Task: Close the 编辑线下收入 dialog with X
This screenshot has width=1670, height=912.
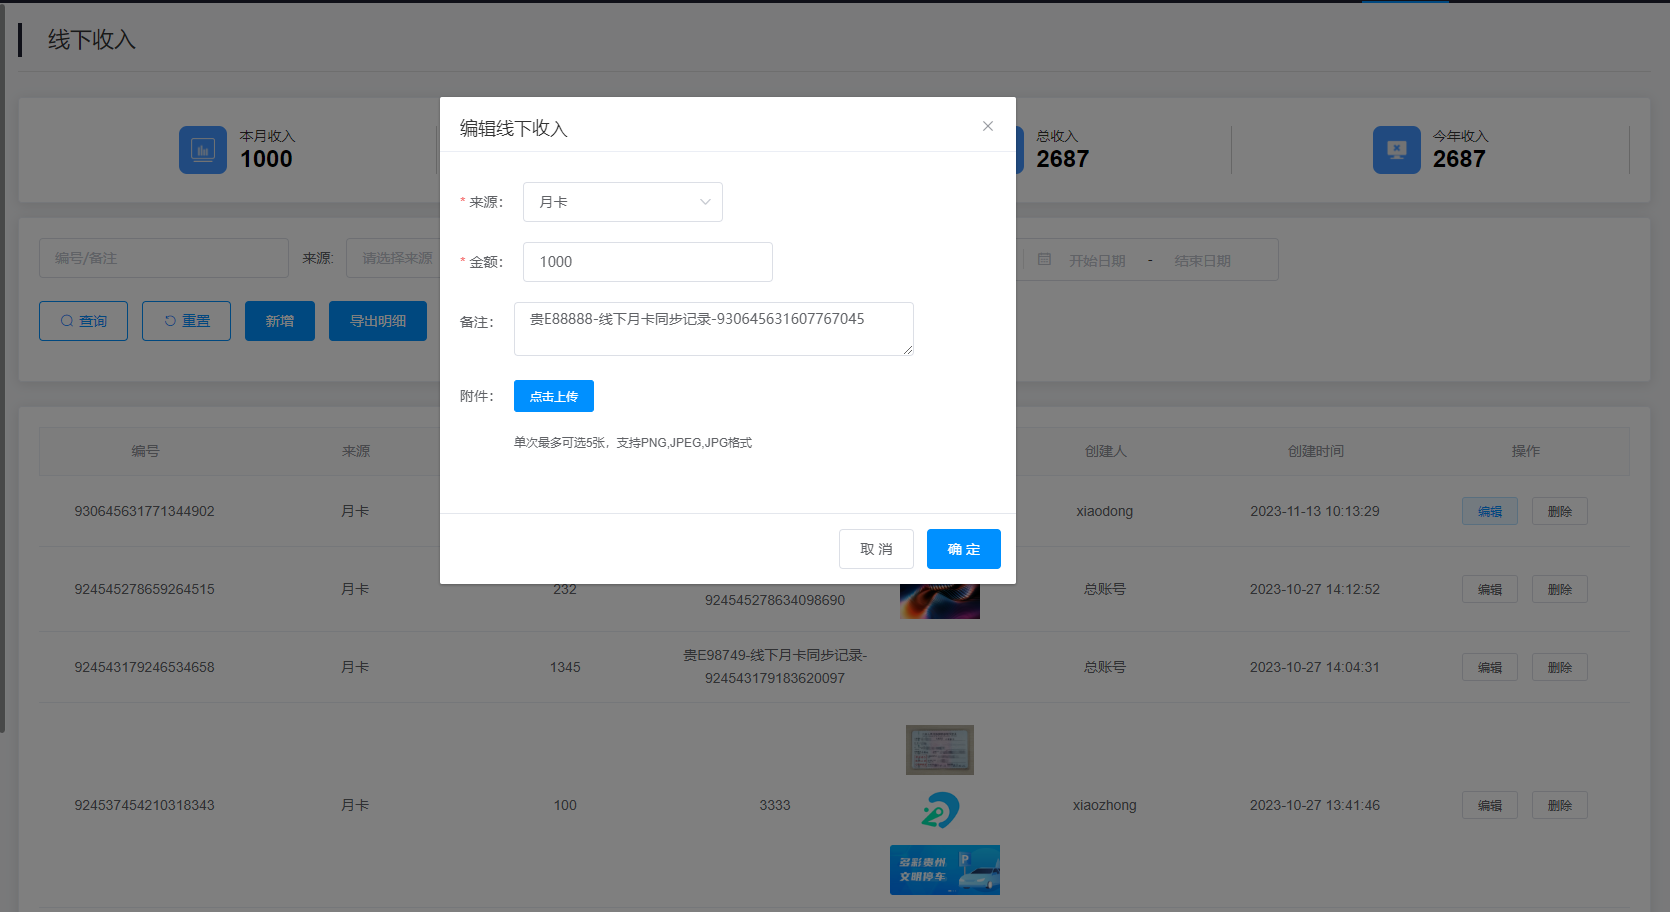Action: (x=987, y=126)
